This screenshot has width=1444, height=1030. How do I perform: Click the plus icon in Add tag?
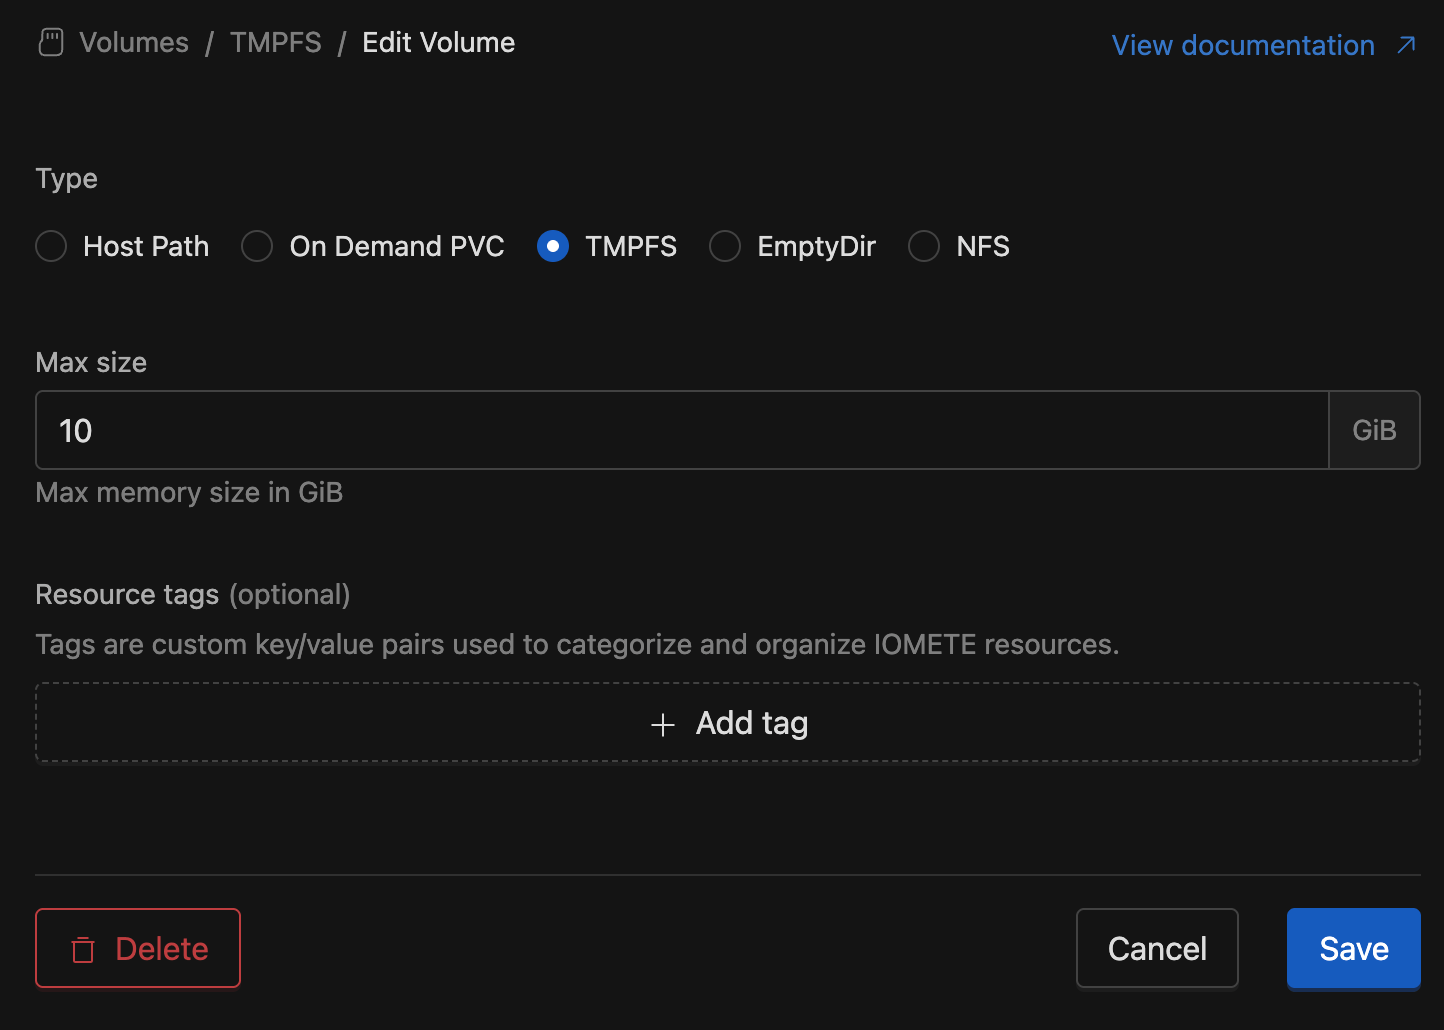click(662, 725)
